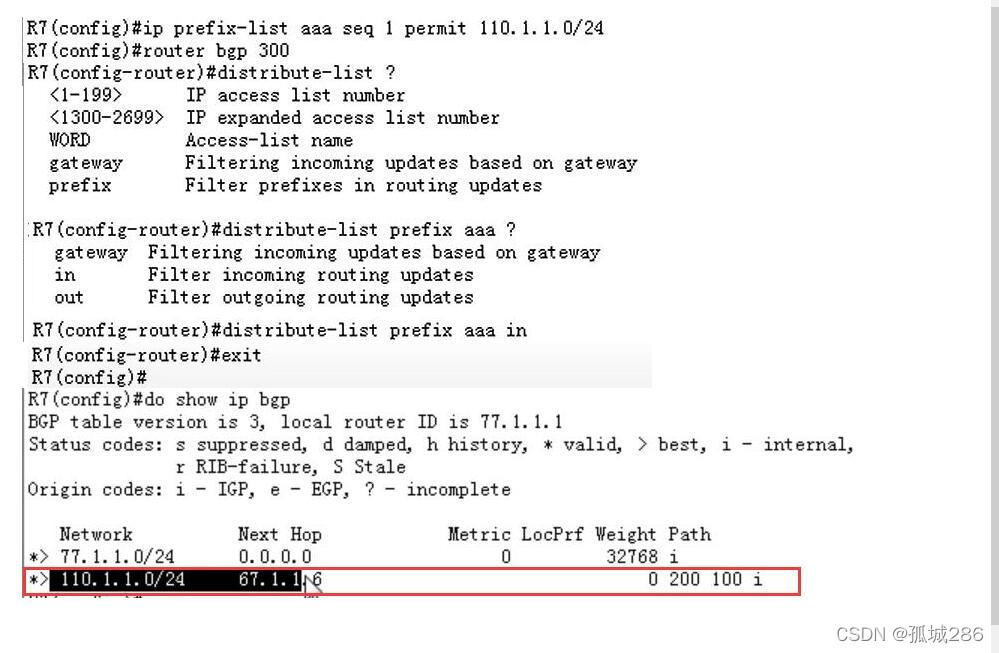
Task: Click the 'distribute-list prefix aaa in' command
Action: pos(374,330)
